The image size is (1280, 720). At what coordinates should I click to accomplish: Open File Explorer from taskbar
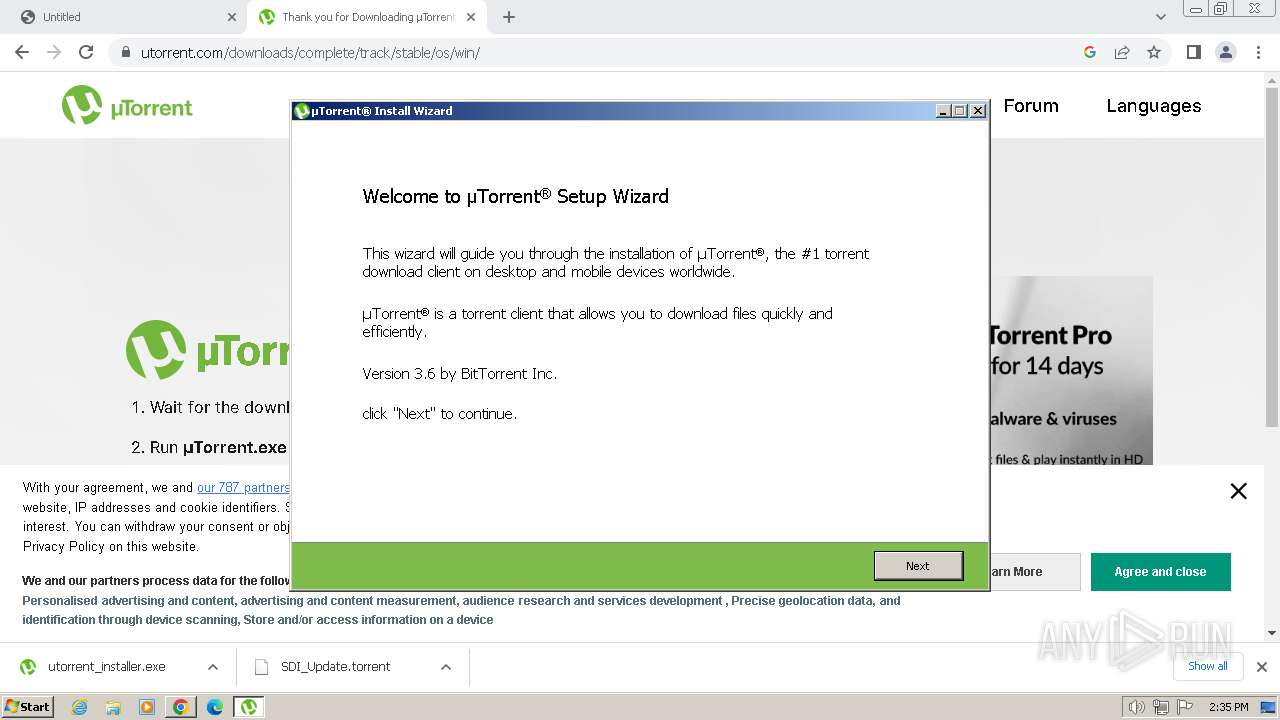tap(113, 707)
